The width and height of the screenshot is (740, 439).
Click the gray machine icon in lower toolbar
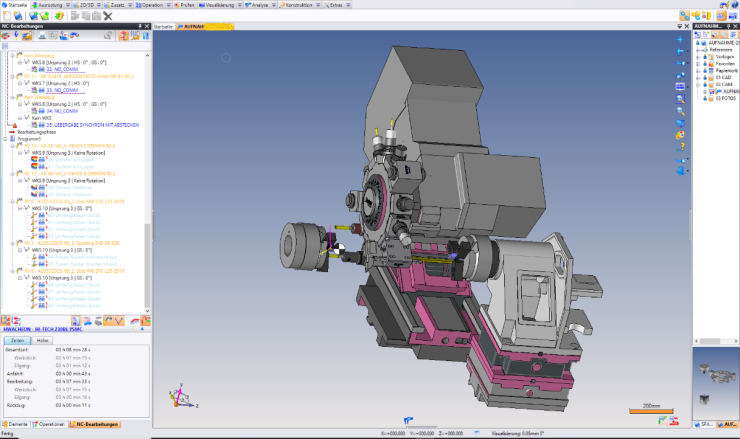pyautogui.click(x=98, y=321)
